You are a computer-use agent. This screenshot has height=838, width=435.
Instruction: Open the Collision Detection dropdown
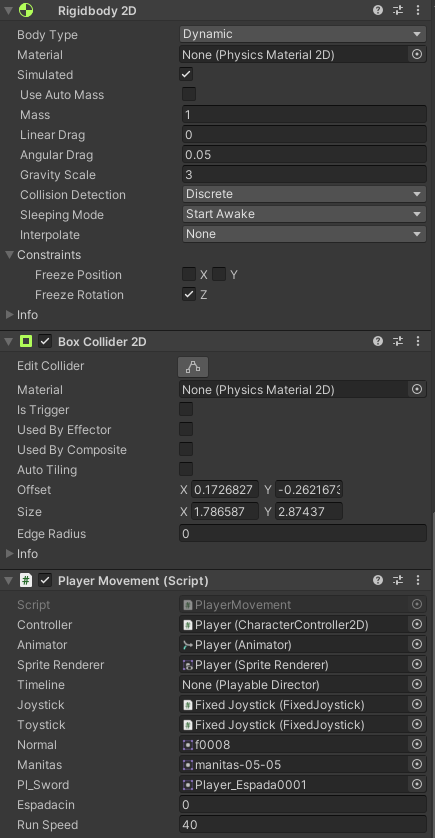[304, 194]
